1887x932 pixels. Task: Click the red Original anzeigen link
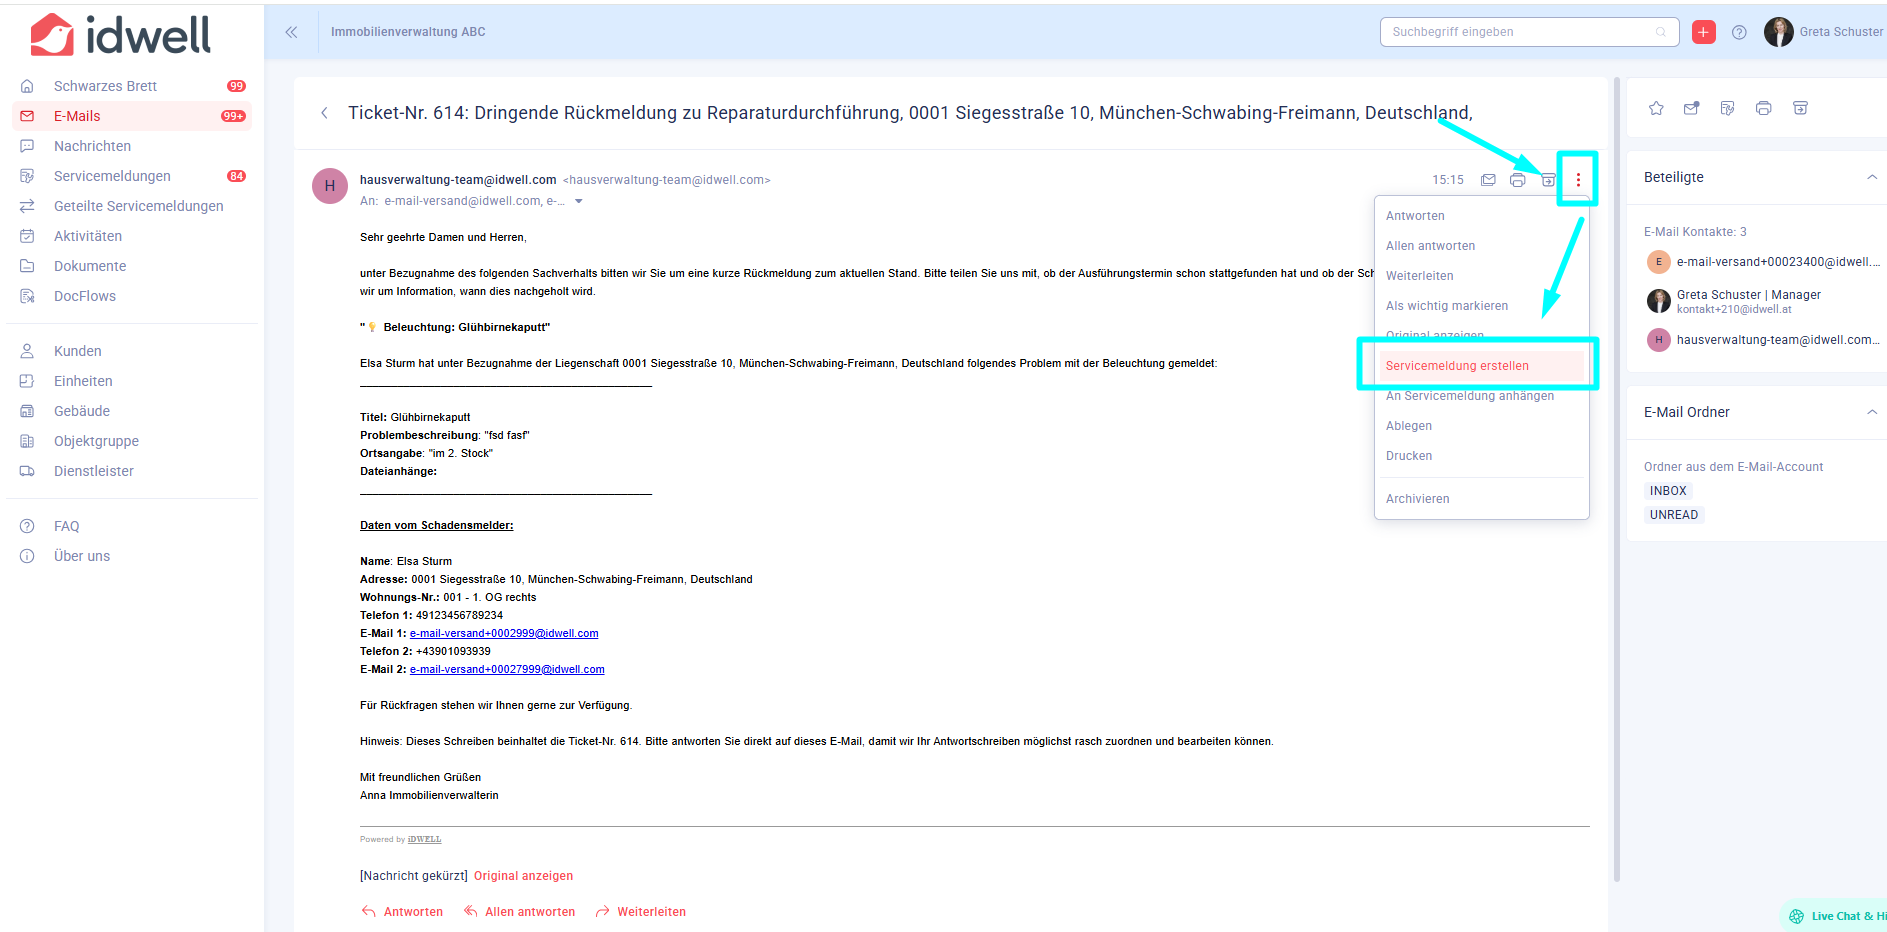coord(523,876)
